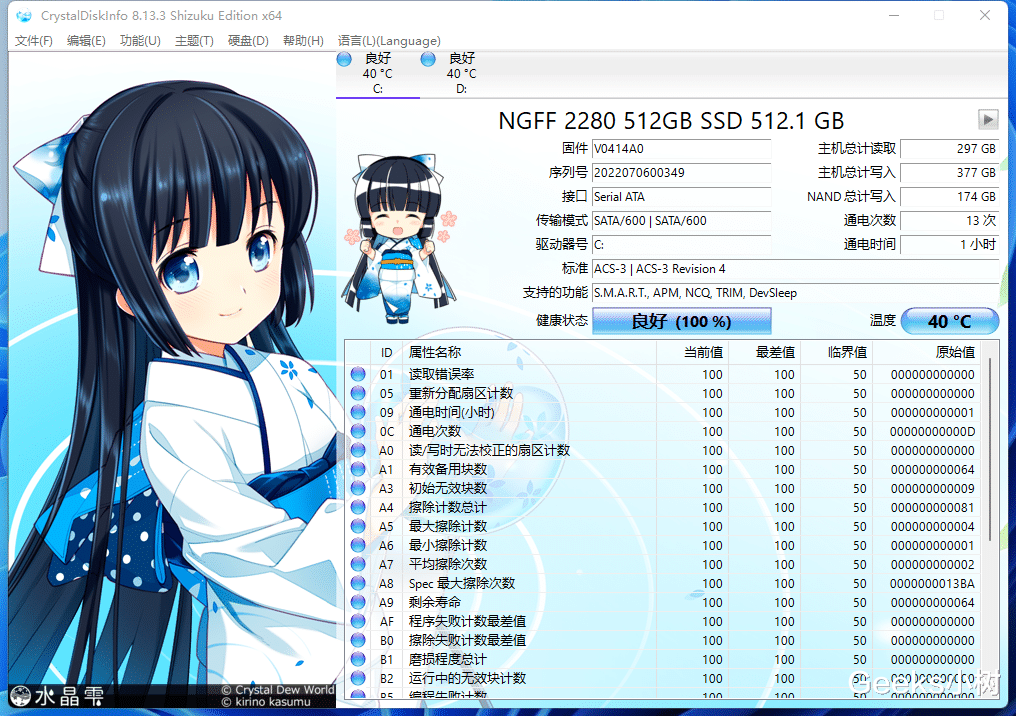
Task: Open the 语言(L)(Language) menu
Action: [389, 41]
